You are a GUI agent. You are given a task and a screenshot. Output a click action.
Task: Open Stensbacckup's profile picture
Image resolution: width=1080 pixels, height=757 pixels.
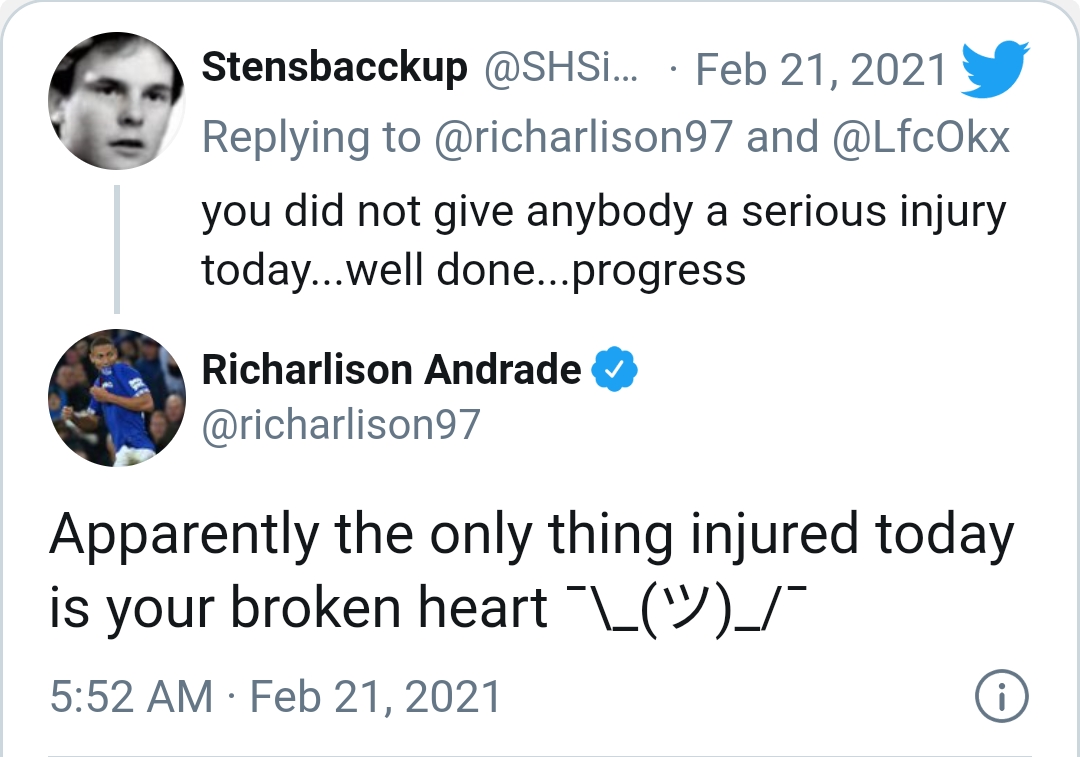pos(116,101)
